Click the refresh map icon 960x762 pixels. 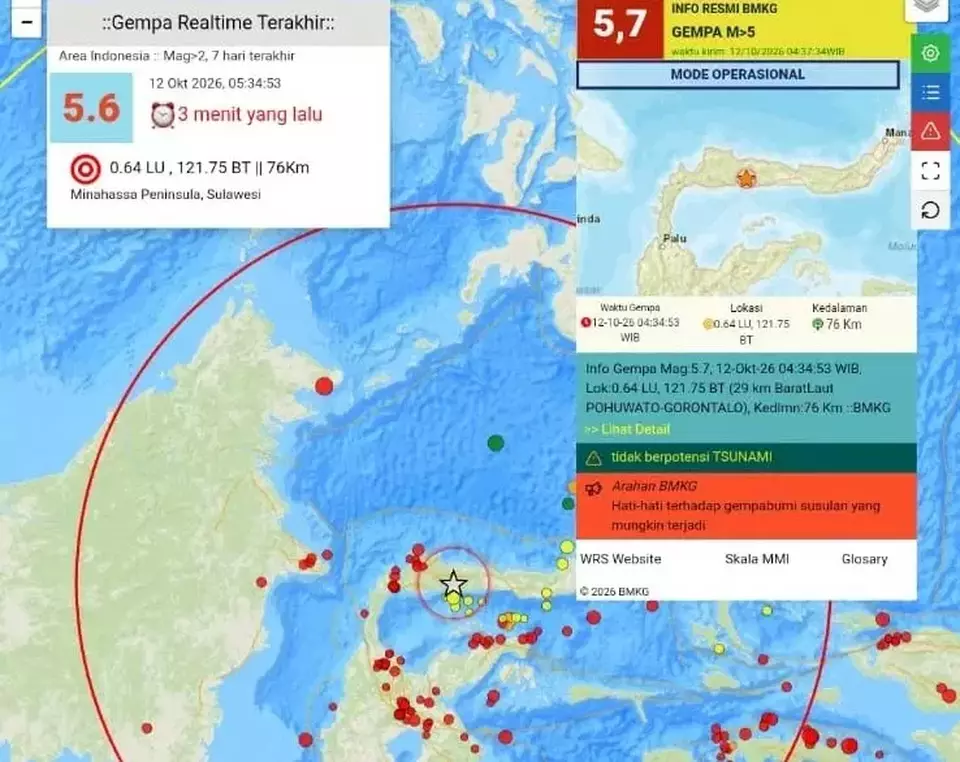tap(930, 210)
